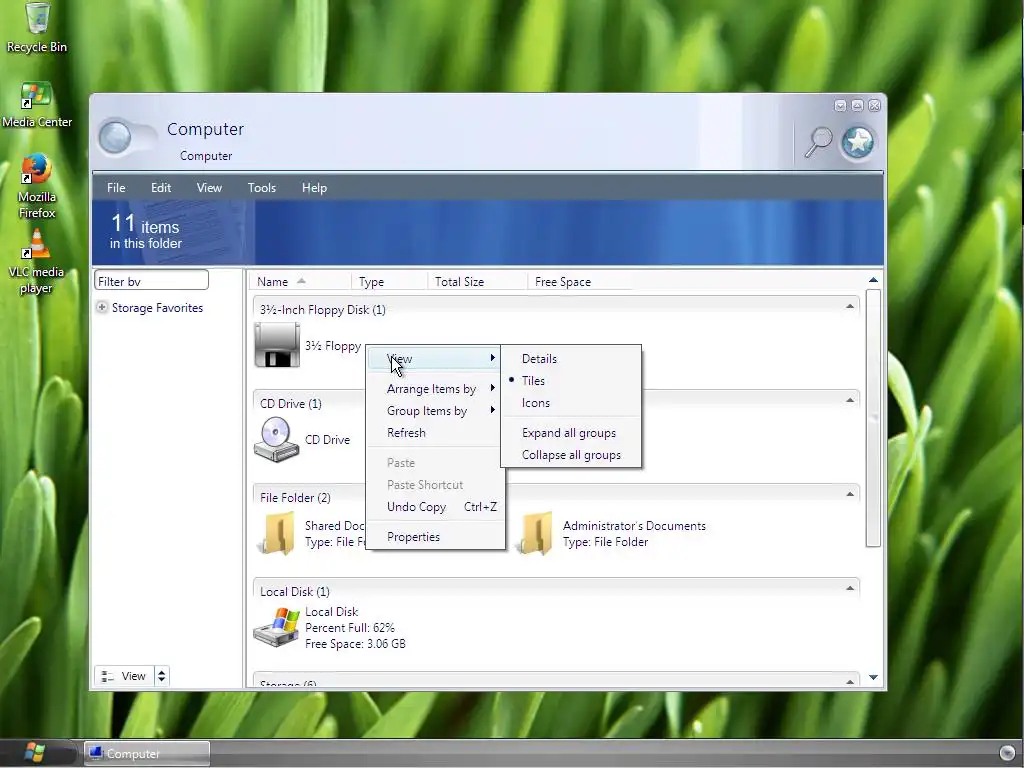Open the Arrange Items by submenu
The height and width of the screenshot is (768, 1024).
click(x=435, y=389)
